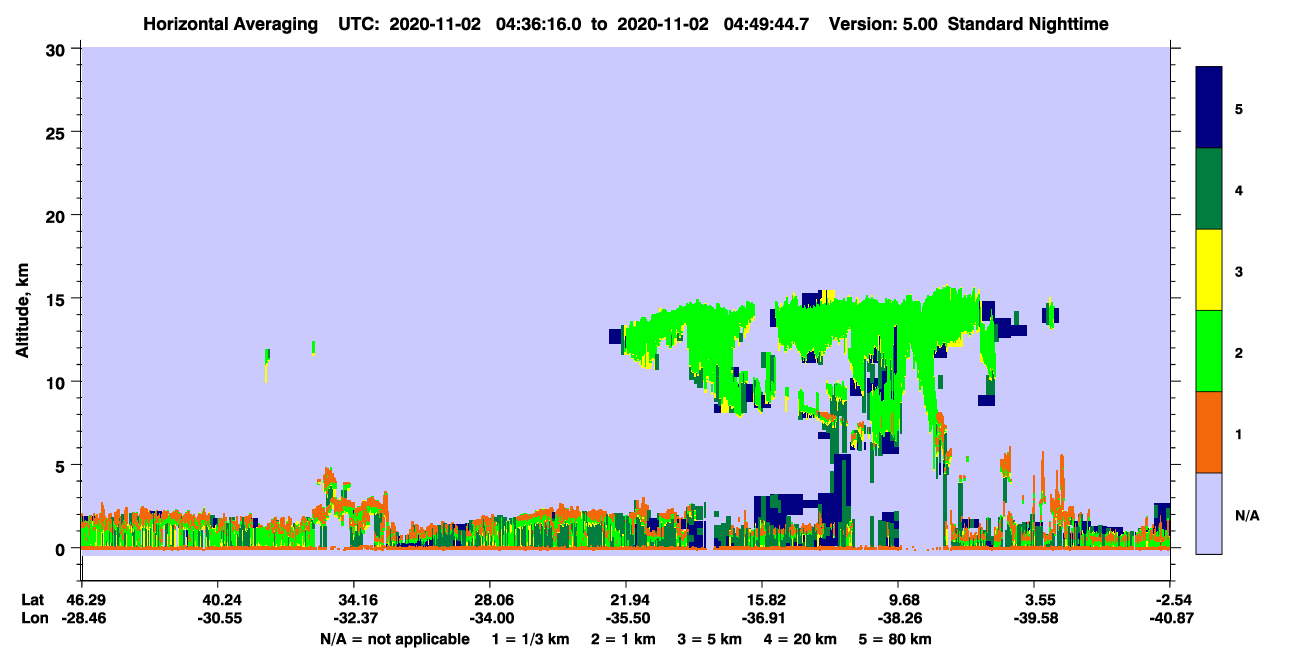
Task: Click the yellow level 3 color swatch
Action: [1209, 270]
